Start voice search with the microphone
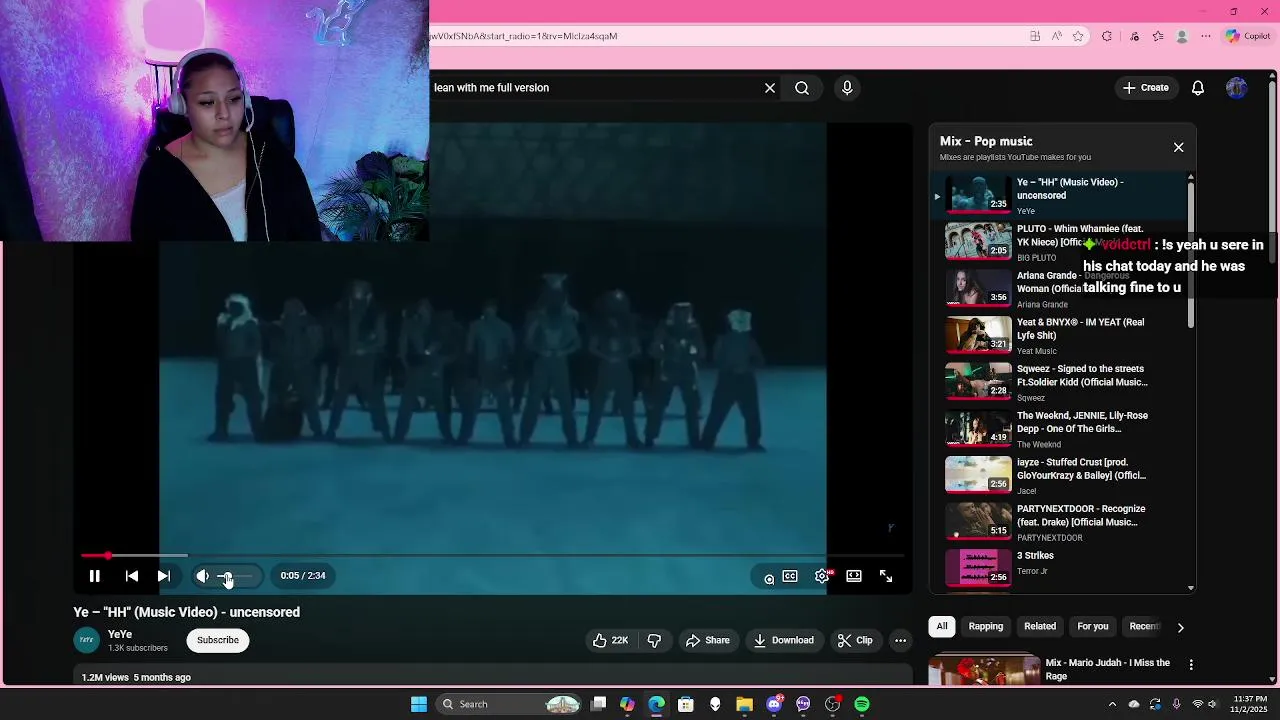Image resolution: width=1280 pixels, height=720 pixels. [847, 88]
